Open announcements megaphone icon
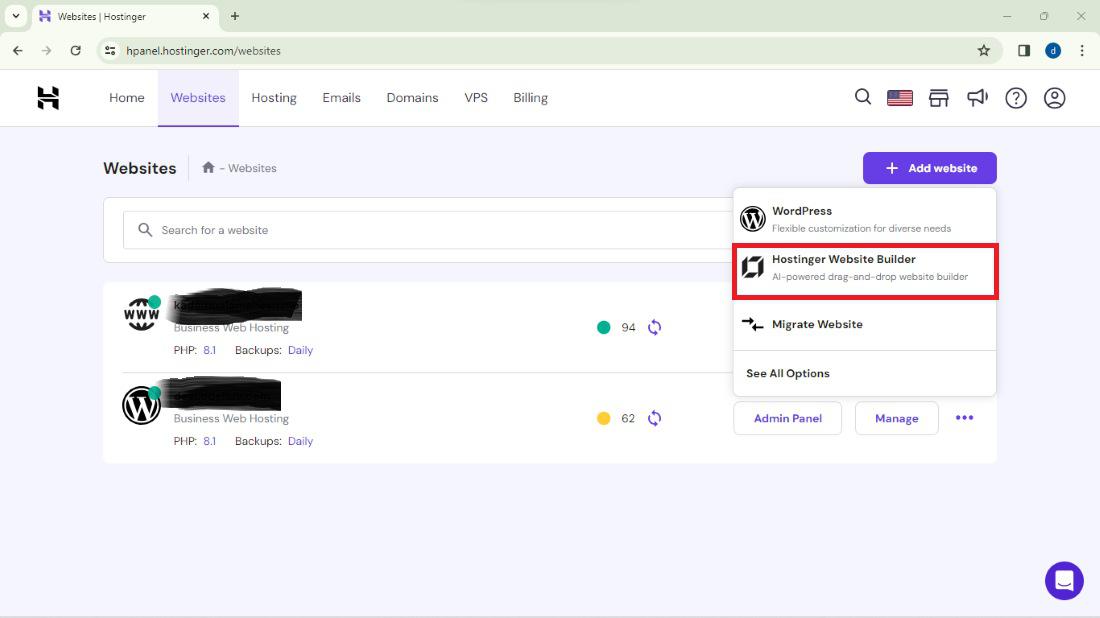Screen dimensions: 1100x618 click(x=977, y=98)
